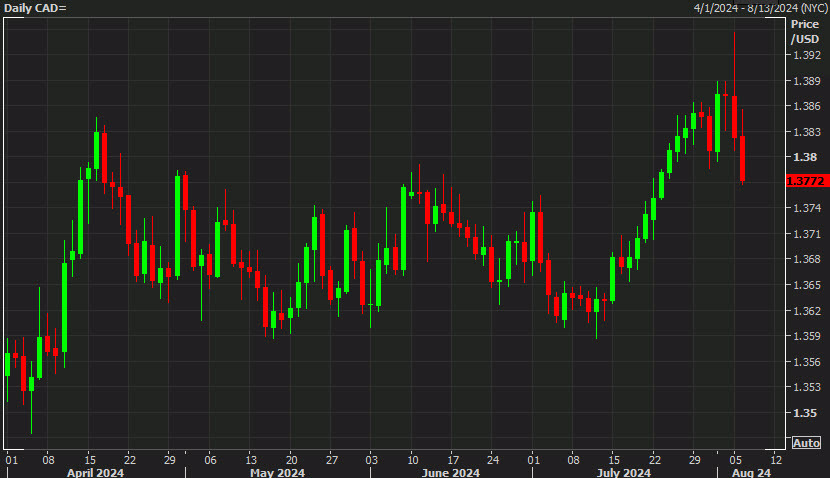This screenshot has width=830, height=478.
Task: Click the Daily CAD= chart title
Action: click(x=35, y=8)
